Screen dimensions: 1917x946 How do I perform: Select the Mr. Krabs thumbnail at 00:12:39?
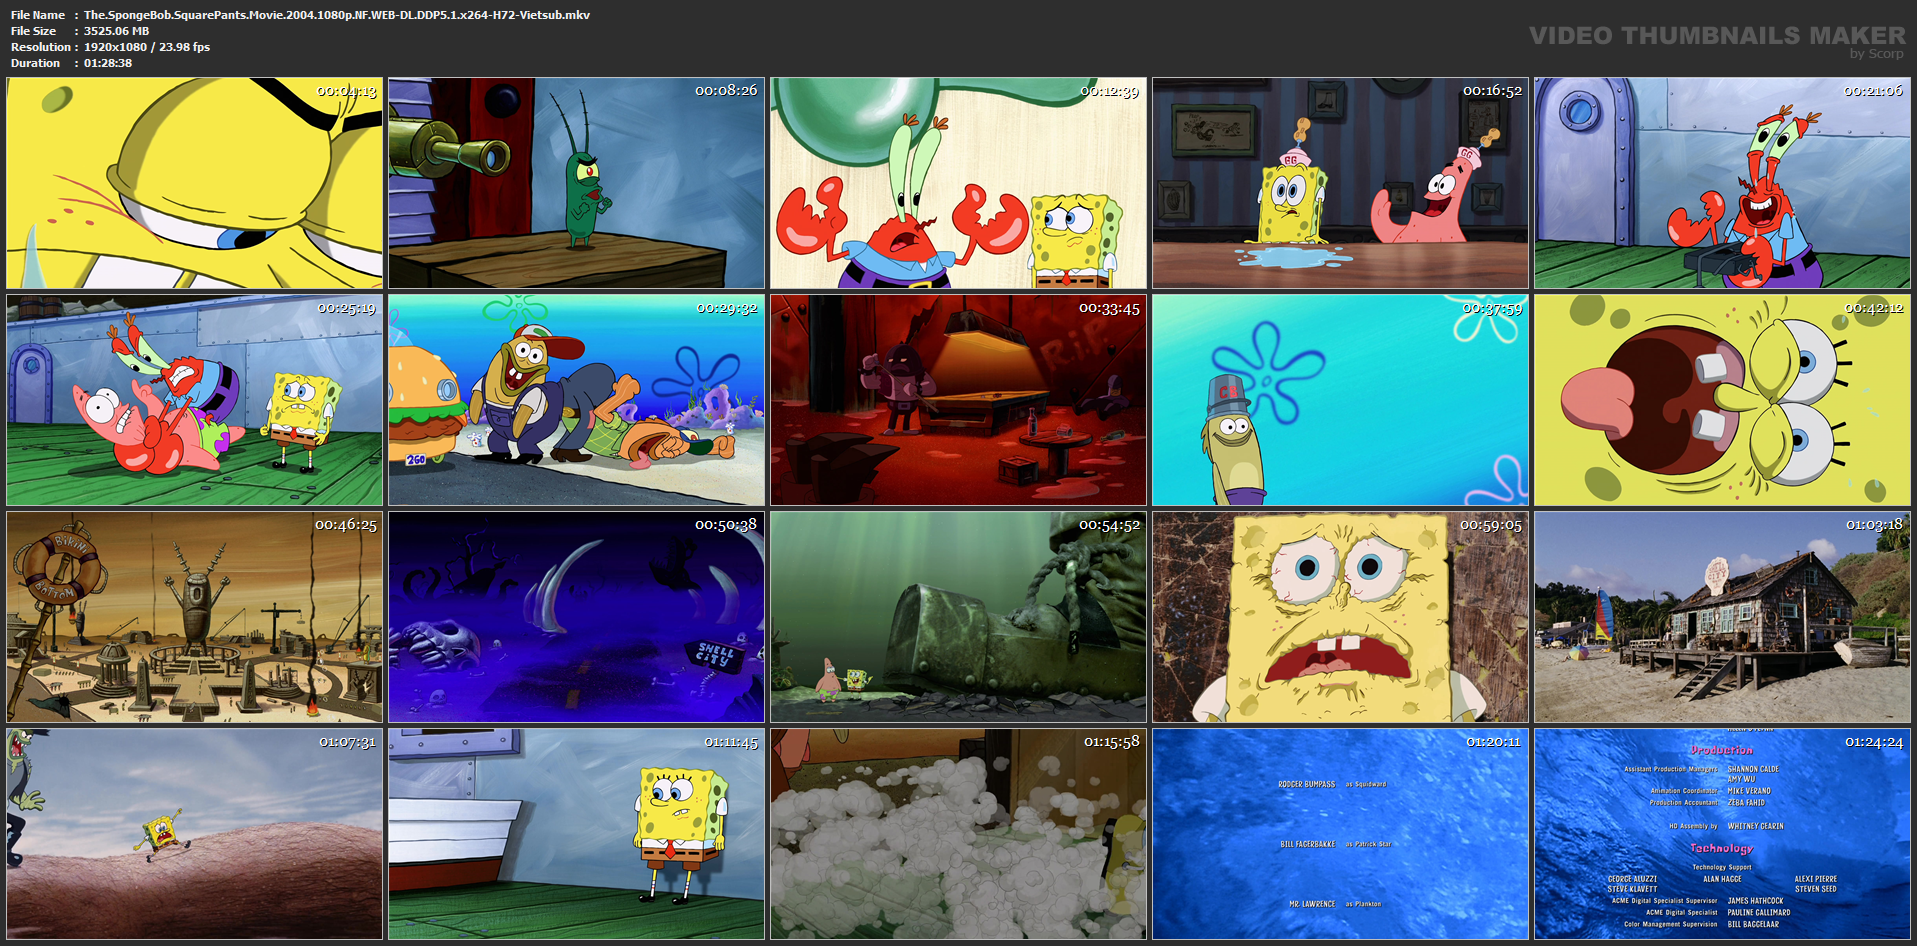pos(959,183)
